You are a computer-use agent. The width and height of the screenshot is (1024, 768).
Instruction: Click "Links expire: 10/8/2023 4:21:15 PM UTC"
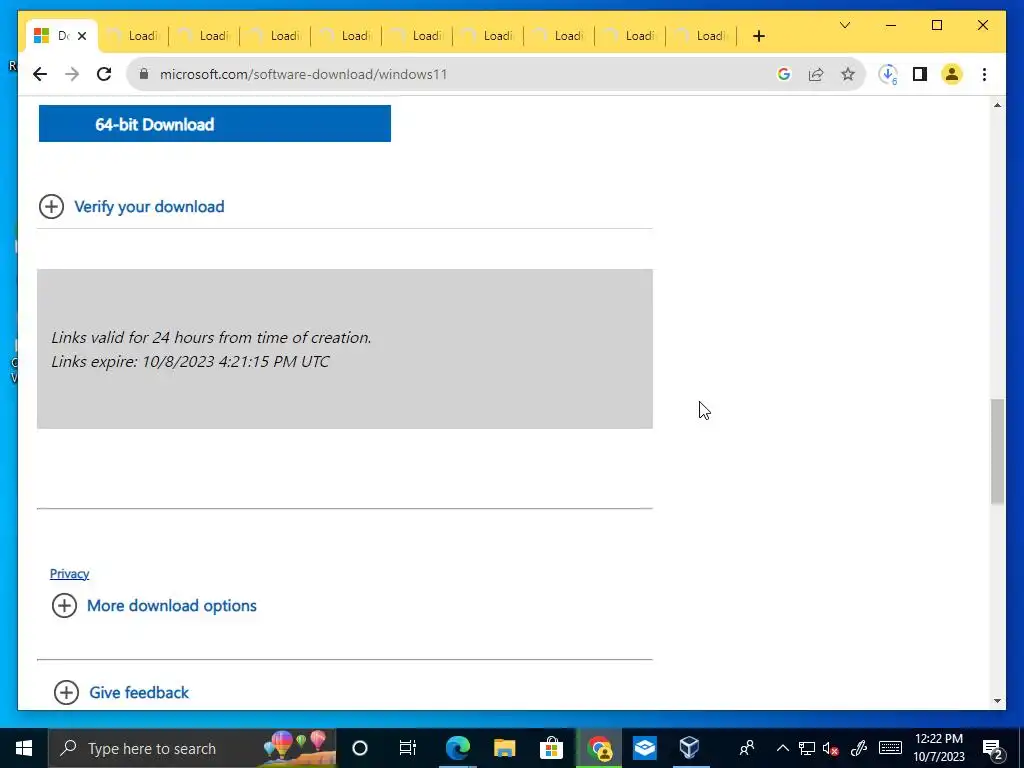coord(190,362)
